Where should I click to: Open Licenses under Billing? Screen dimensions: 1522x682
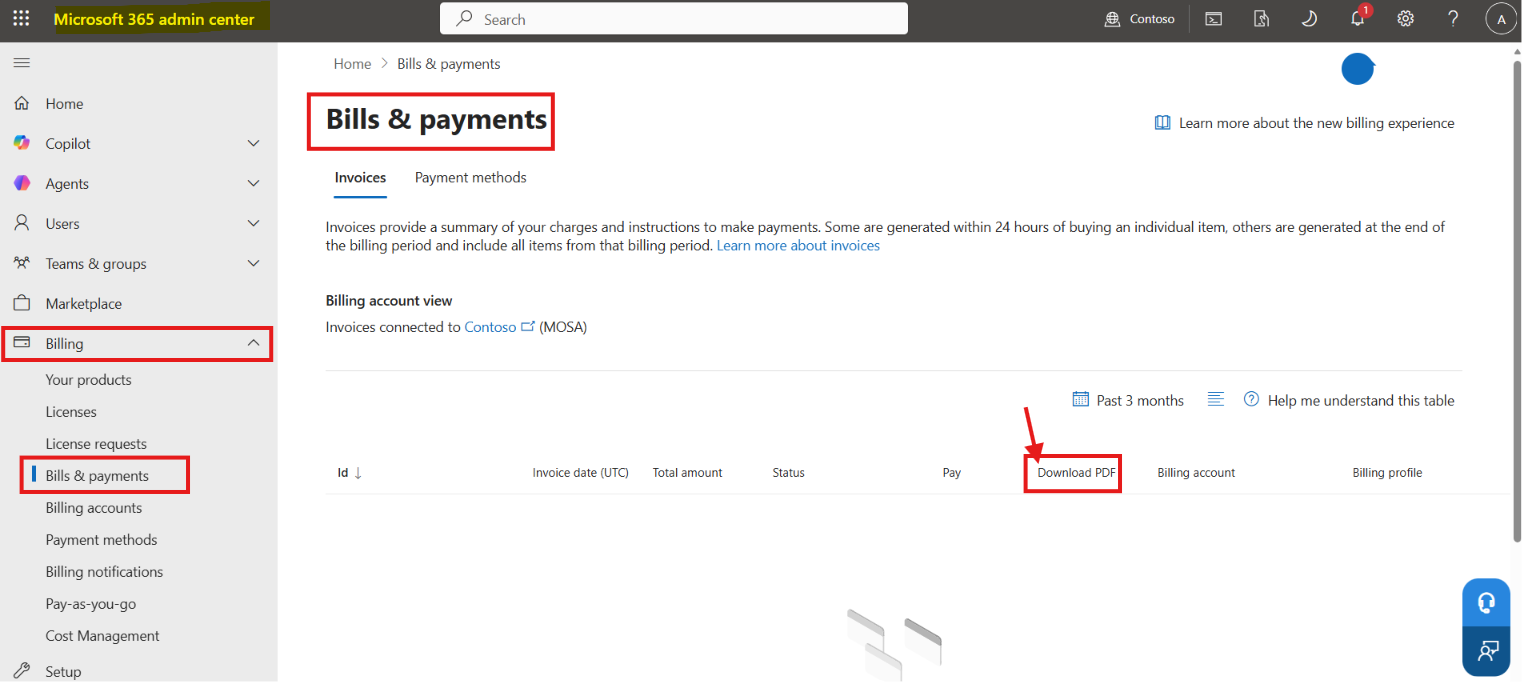pyautogui.click(x=71, y=412)
